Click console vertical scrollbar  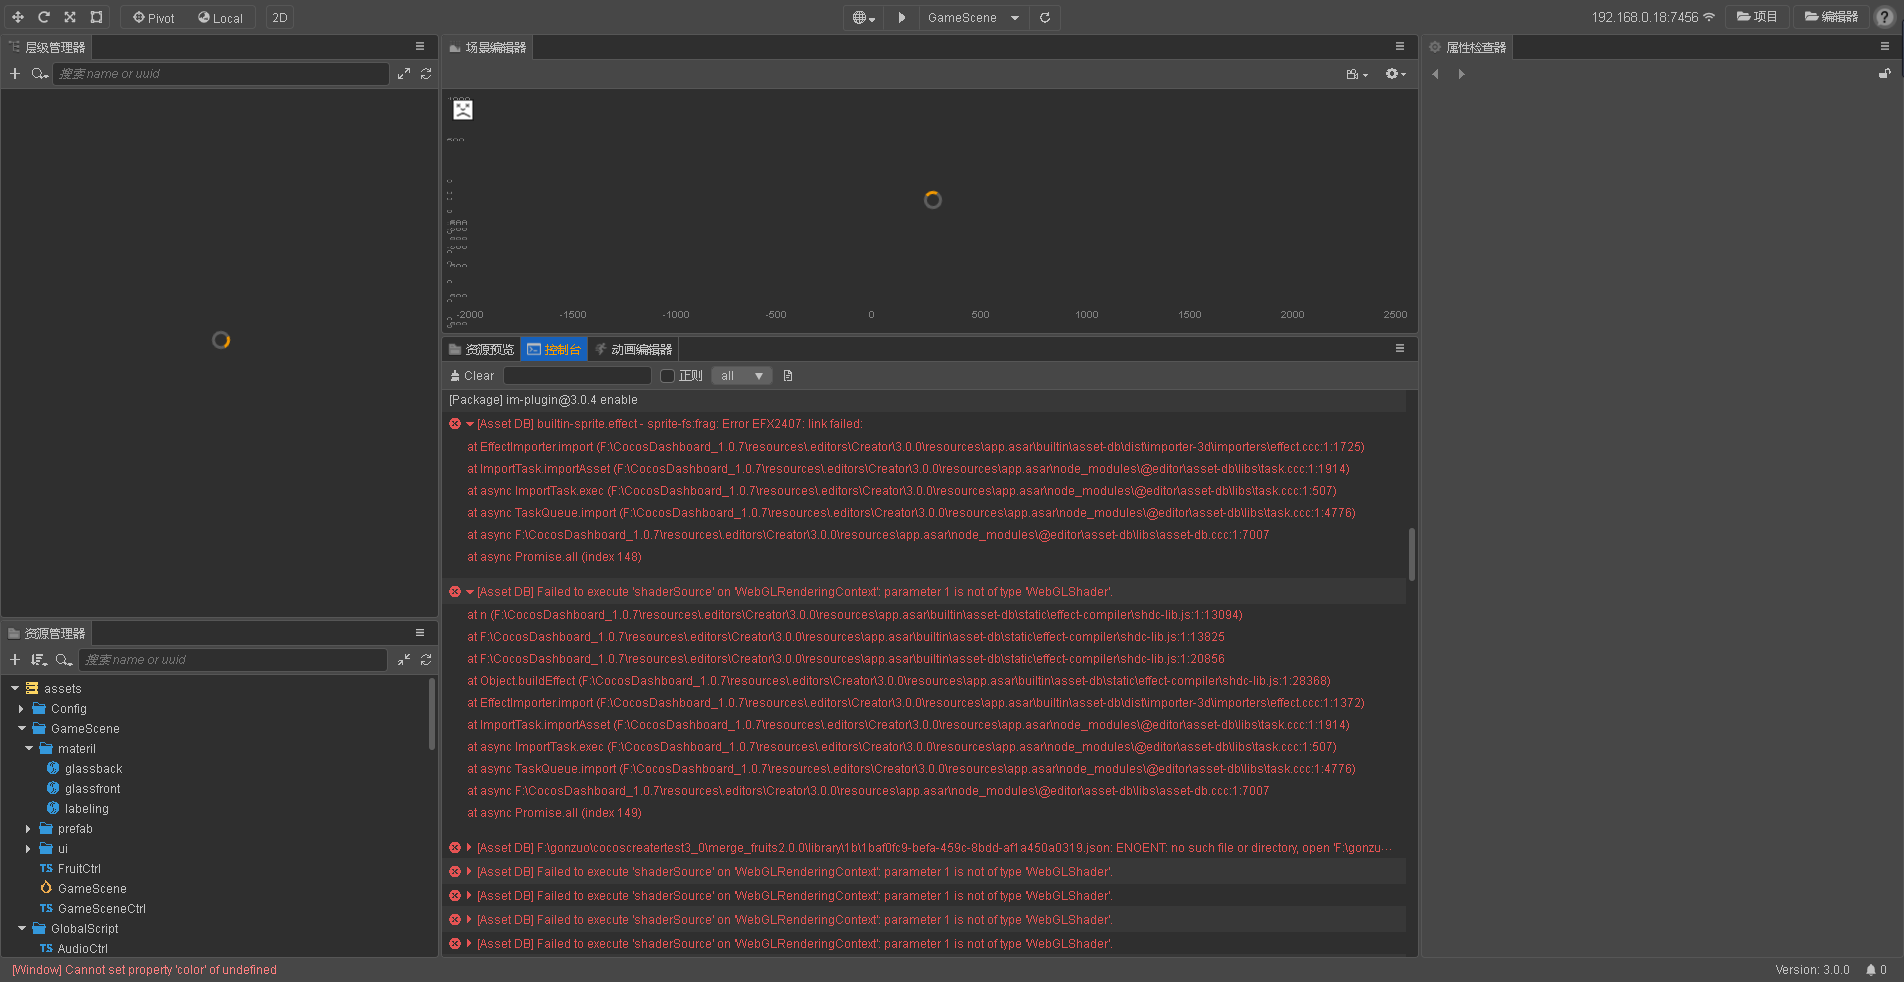(x=1412, y=554)
